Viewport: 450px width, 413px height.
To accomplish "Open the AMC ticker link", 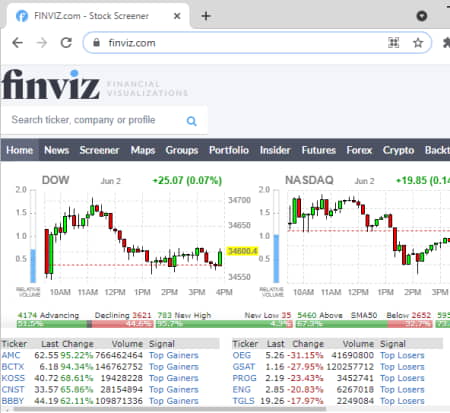I will (11, 355).
